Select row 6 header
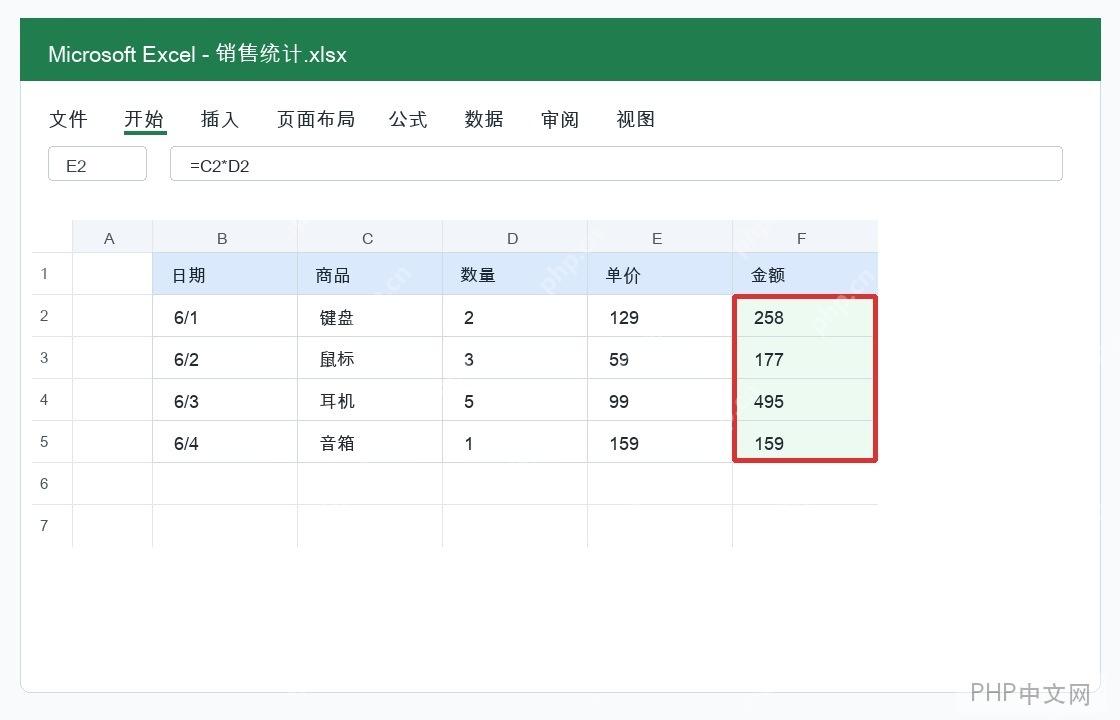This screenshot has width=1120, height=720. 52,484
